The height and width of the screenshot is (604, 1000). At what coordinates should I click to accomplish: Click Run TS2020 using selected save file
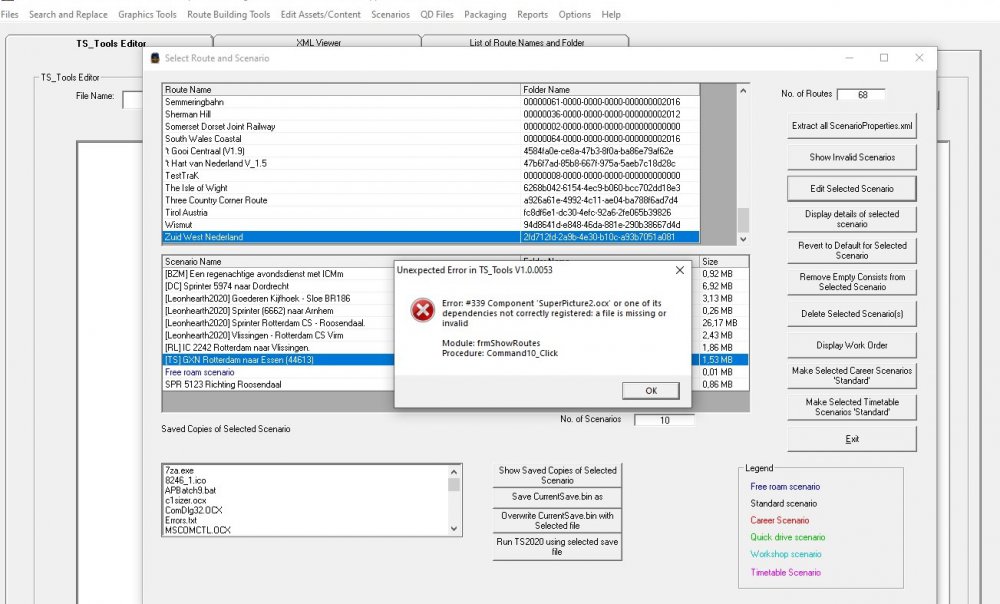pyautogui.click(x=557, y=546)
